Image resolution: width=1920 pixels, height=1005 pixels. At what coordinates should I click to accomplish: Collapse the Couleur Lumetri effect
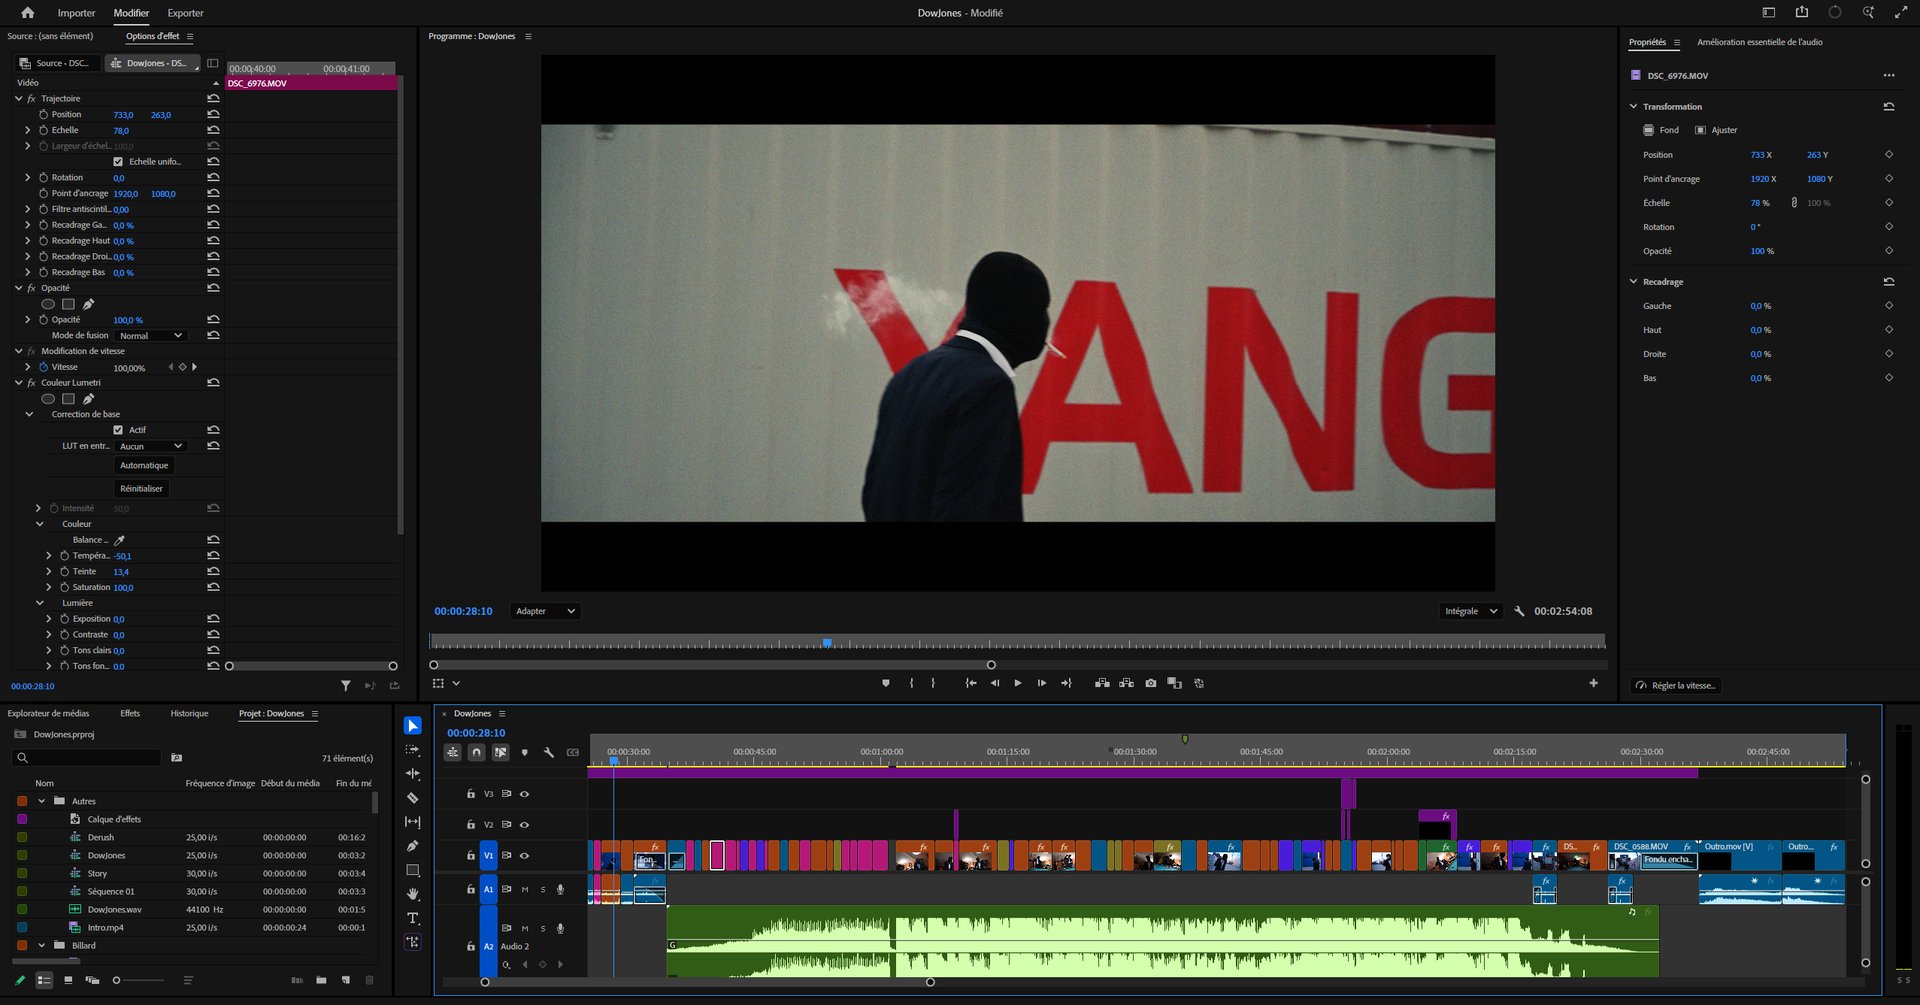click(19, 383)
